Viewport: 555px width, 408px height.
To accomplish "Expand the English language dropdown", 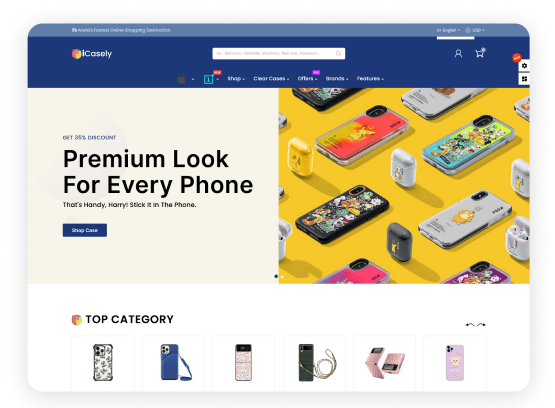I will tap(448, 30).
